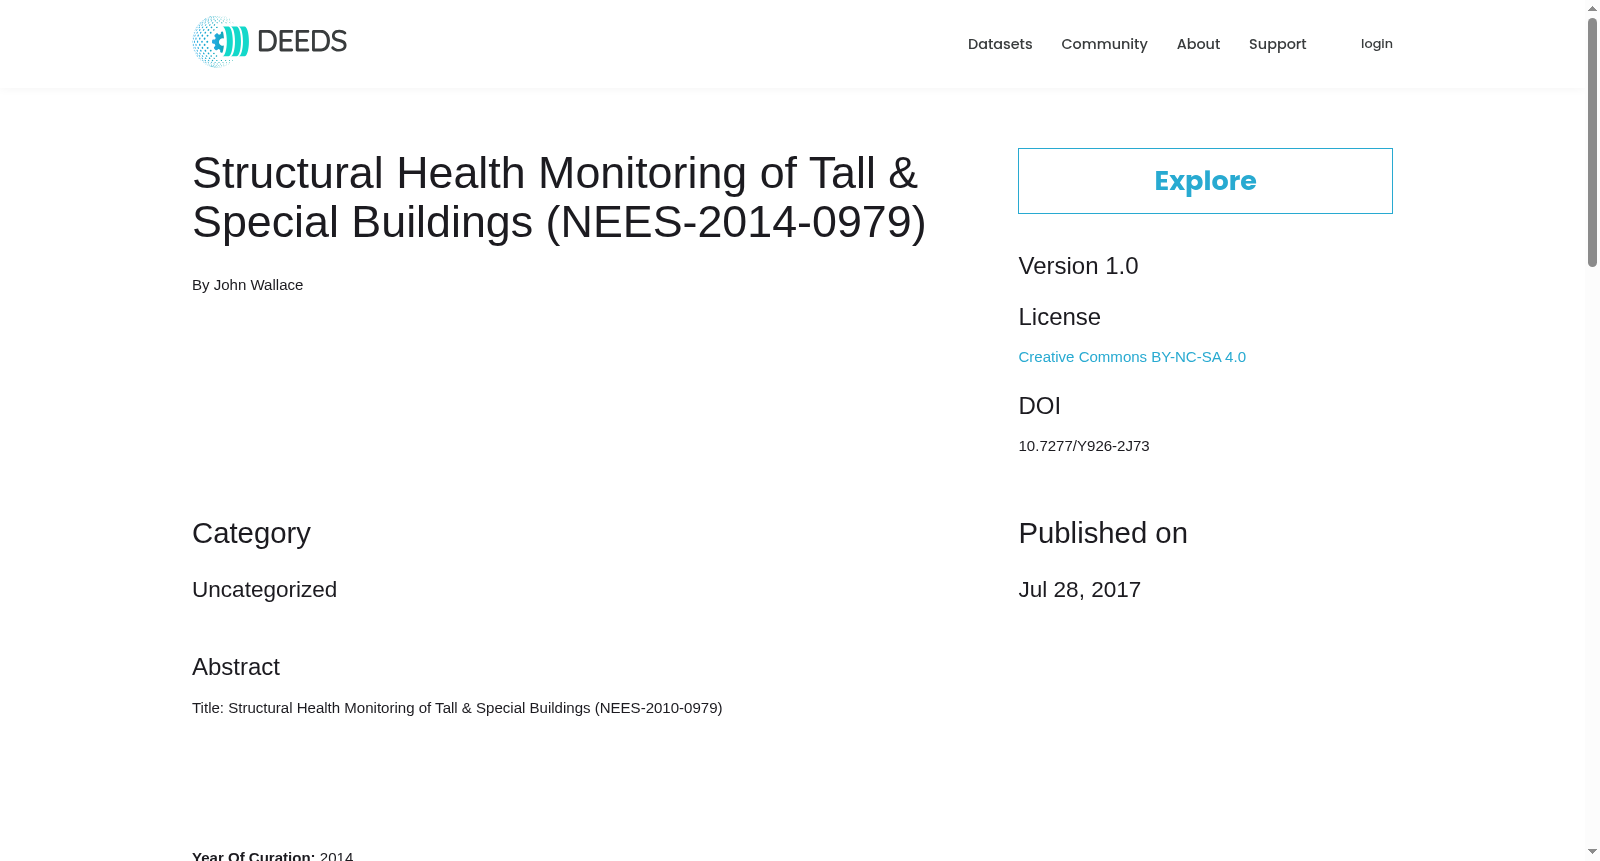Screen dimensions: 1600x861
Task: Open the Datasets menu
Action: pyautogui.click(x=1000, y=44)
